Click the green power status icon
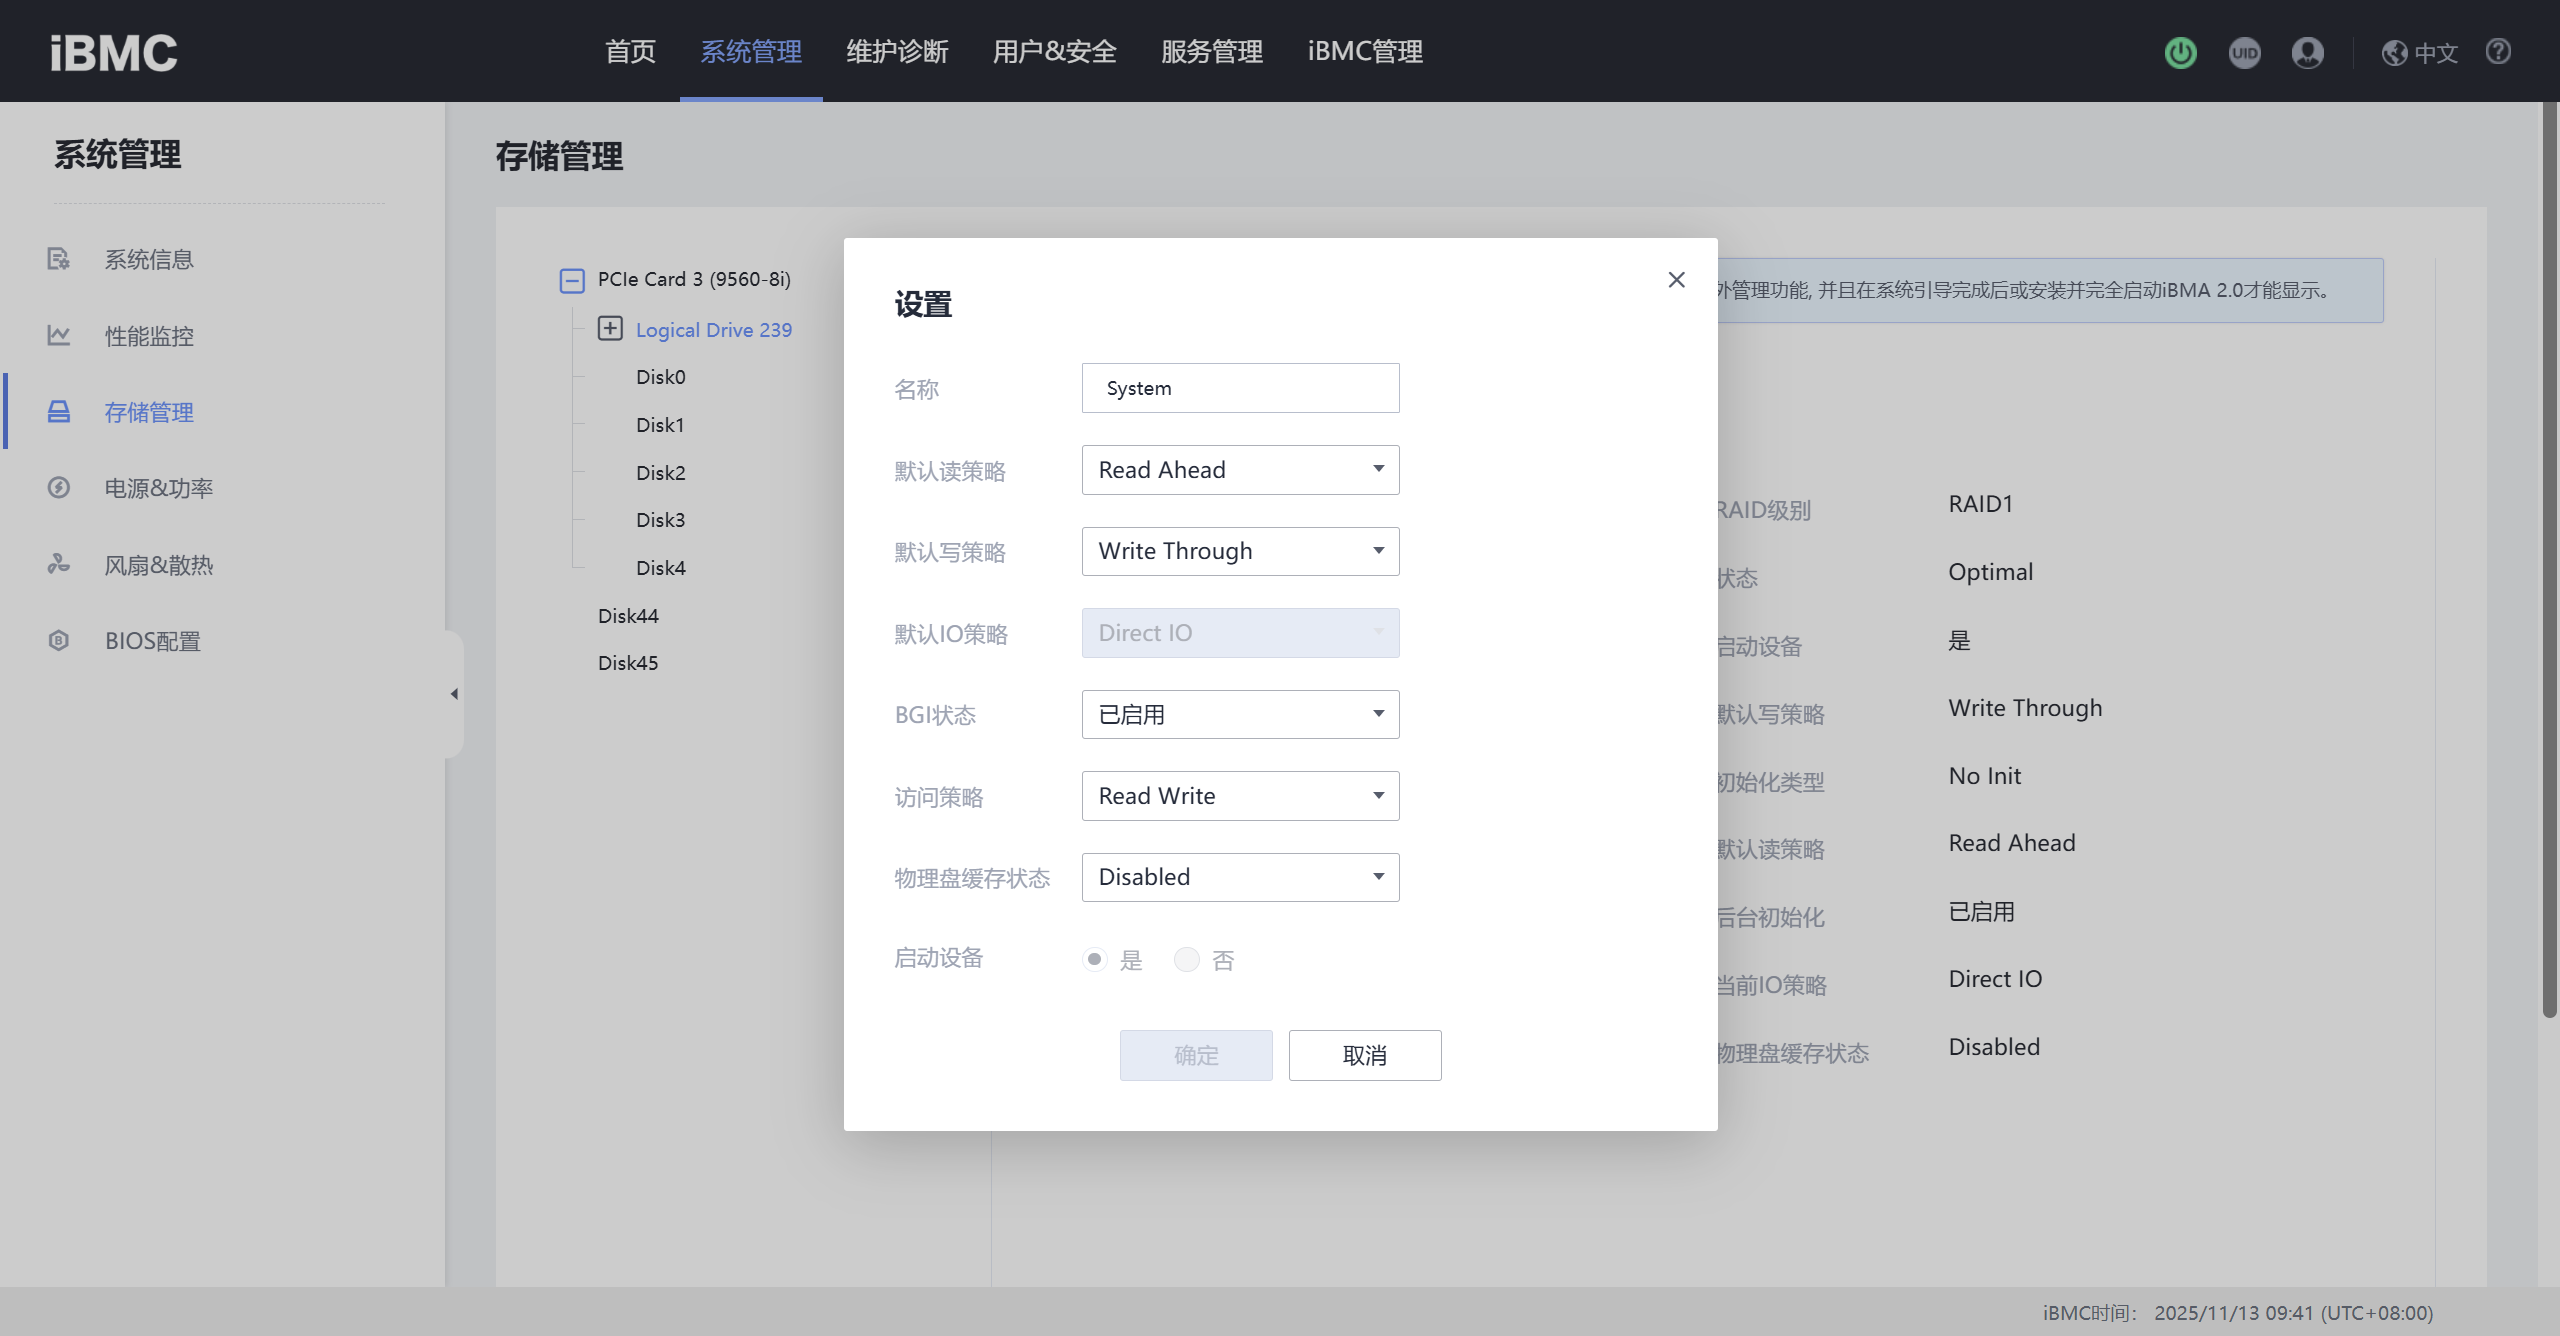The height and width of the screenshot is (1336, 2560). pos(2180,52)
